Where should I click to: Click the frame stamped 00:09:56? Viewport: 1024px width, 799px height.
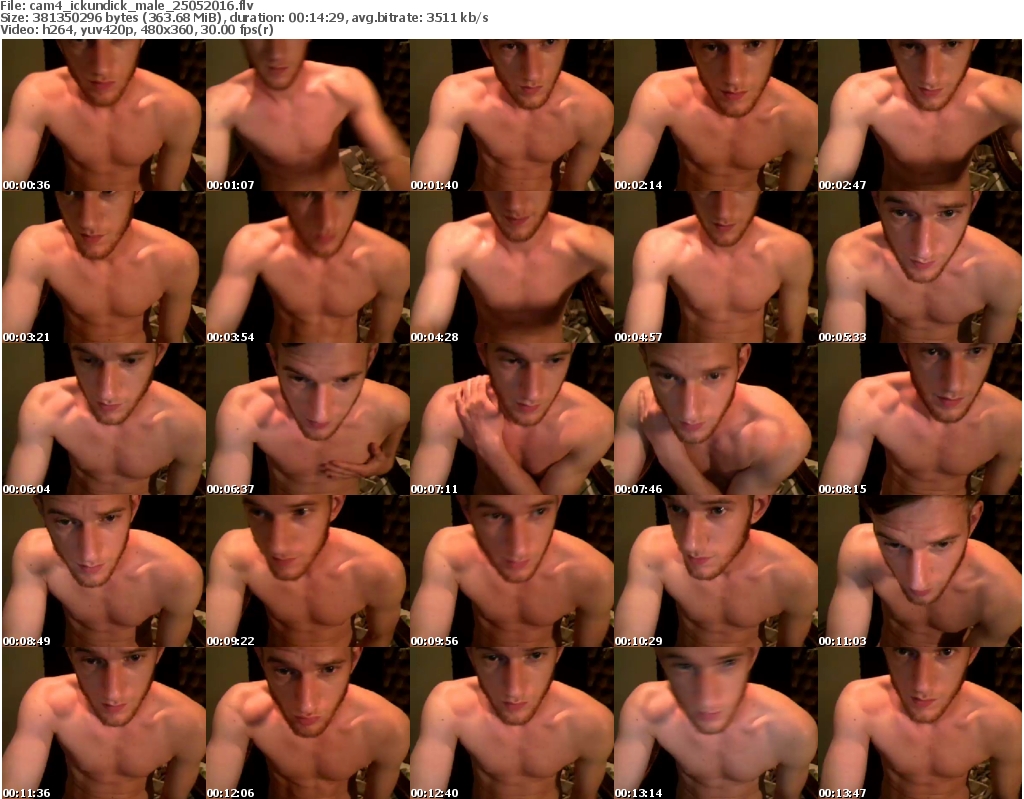coord(512,571)
